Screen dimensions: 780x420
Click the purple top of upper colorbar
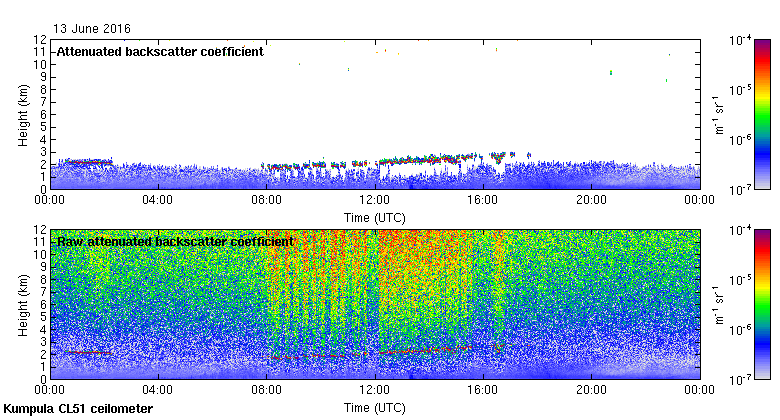click(762, 44)
